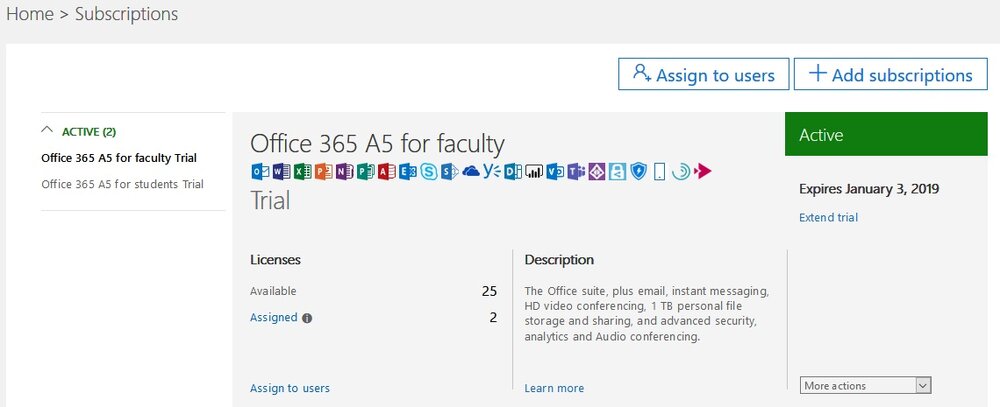The height and width of the screenshot is (407, 1000).
Task: Click the Extend trial link
Action: (828, 218)
